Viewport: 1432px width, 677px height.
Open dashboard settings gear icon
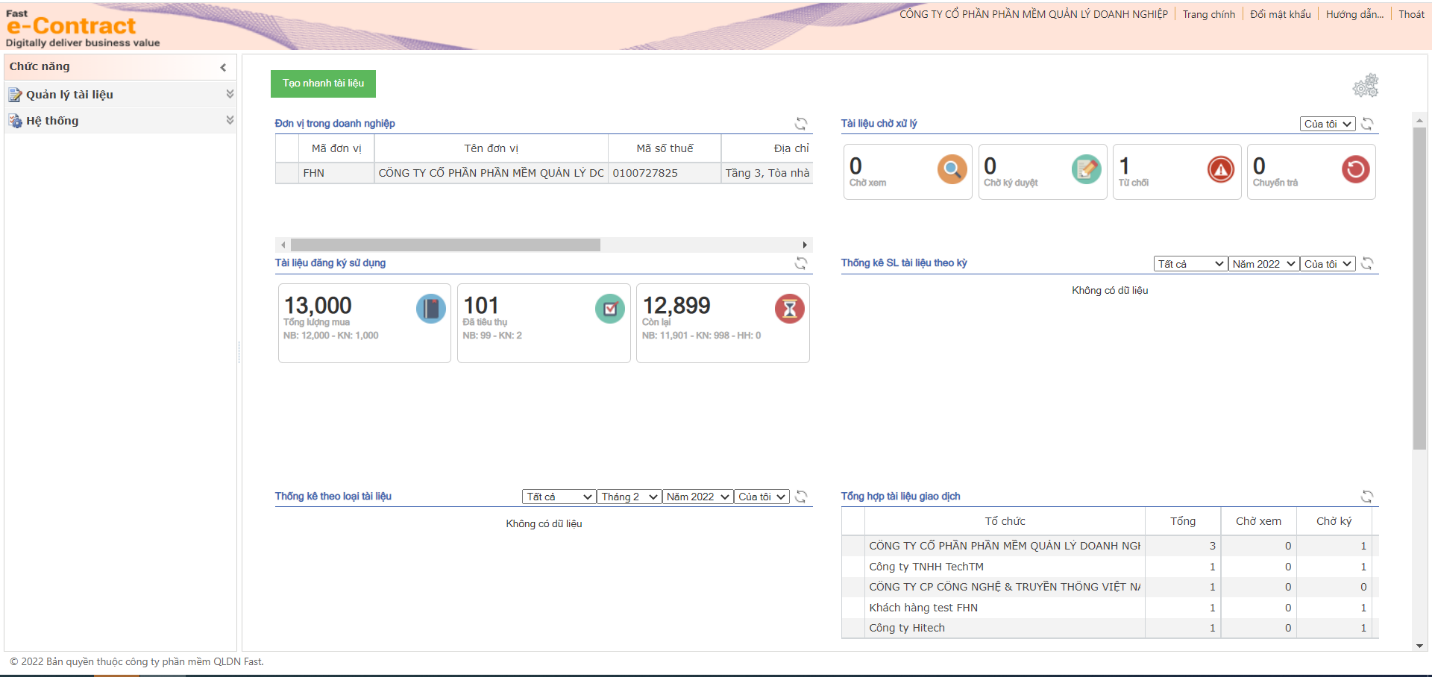[x=1365, y=86]
